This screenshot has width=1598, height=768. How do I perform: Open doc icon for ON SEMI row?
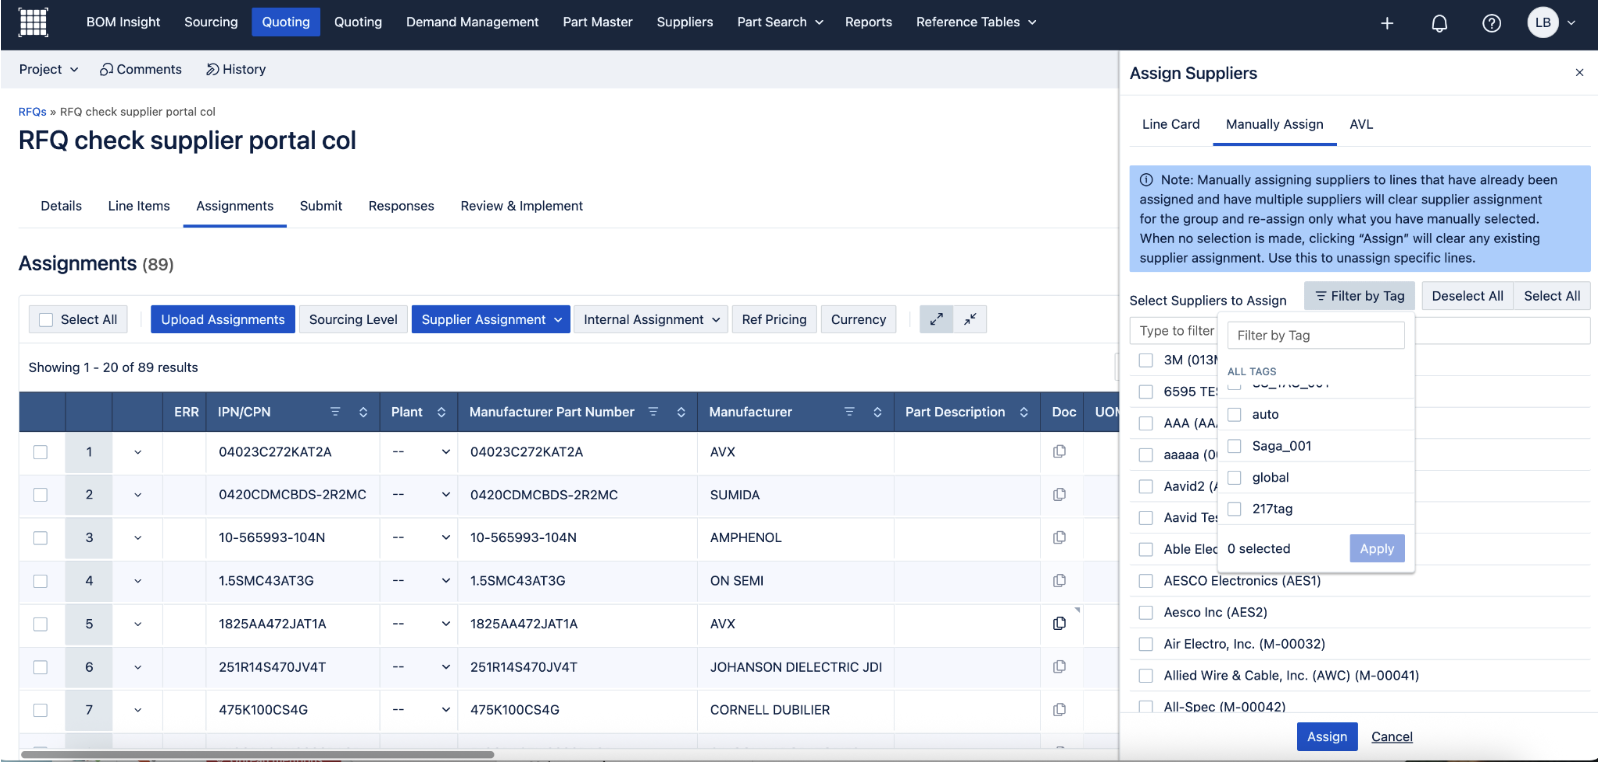1059,580
